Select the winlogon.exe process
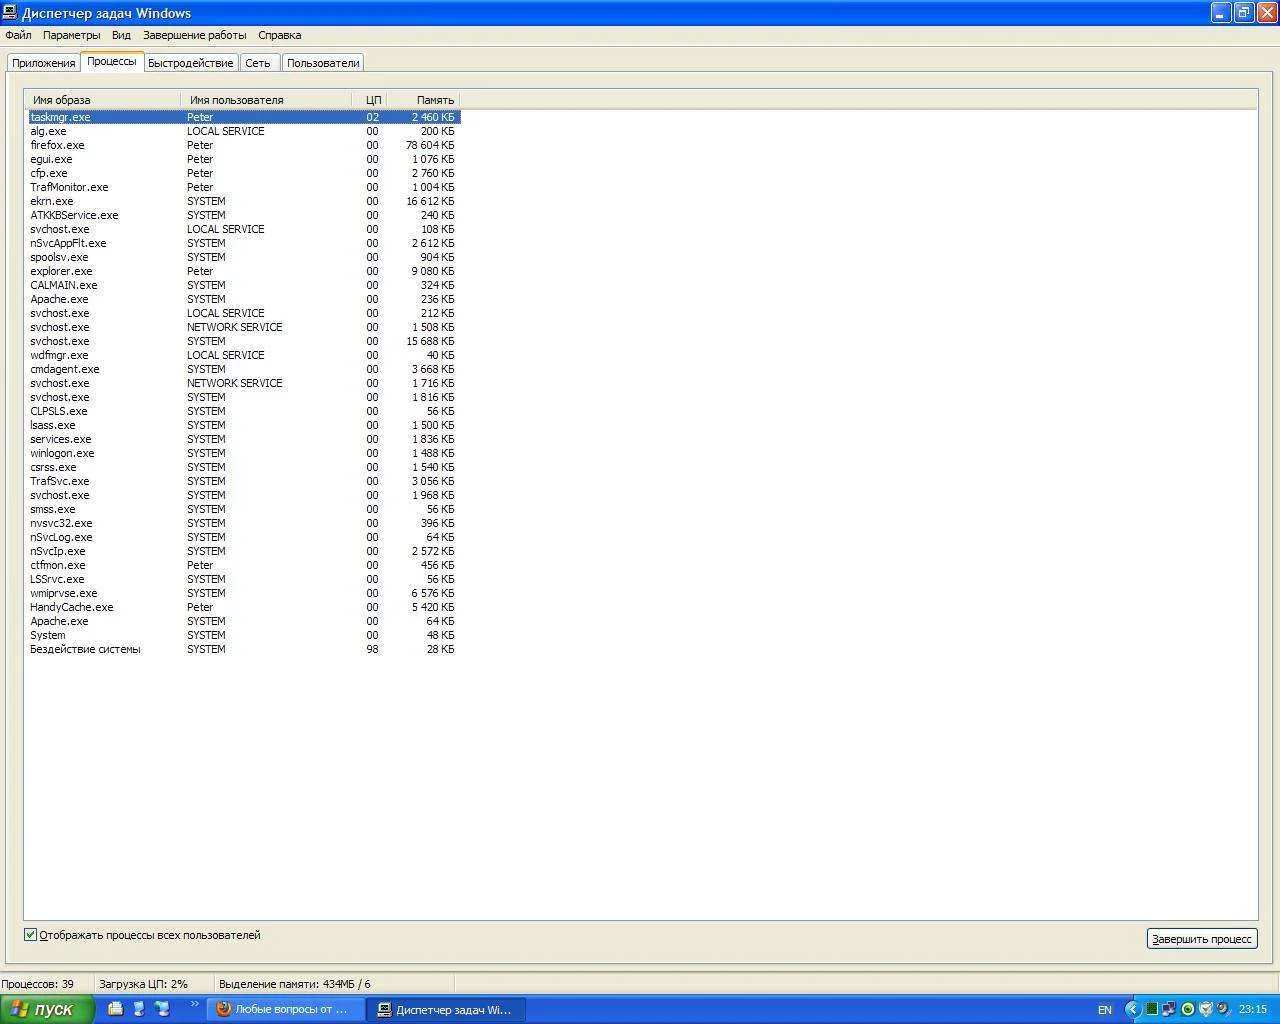This screenshot has height=1024, width=1280. [x=243, y=453]
